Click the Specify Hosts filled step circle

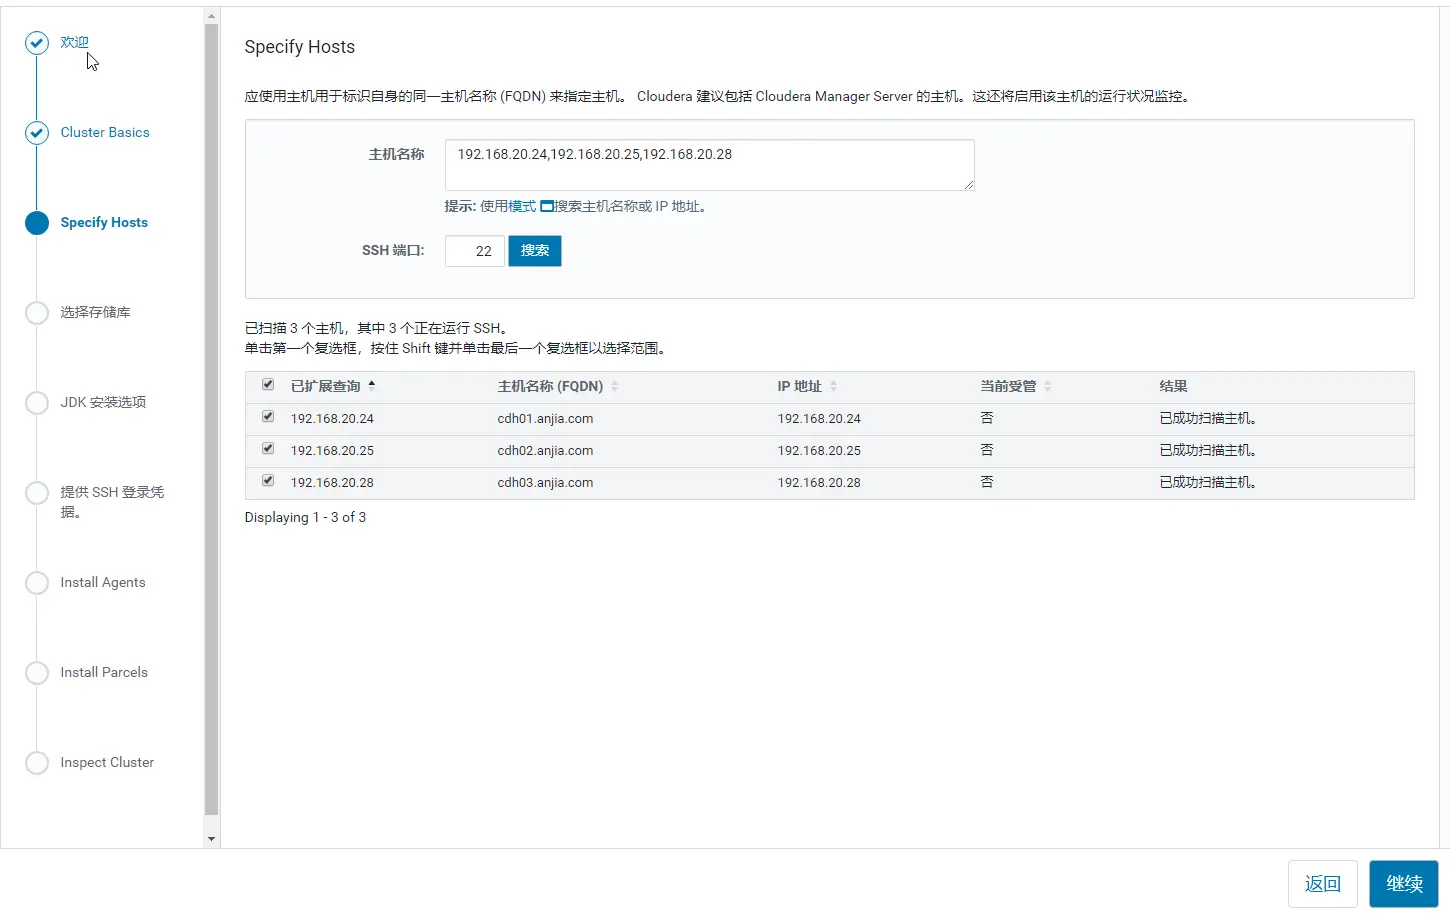click(x=37, y=223)
